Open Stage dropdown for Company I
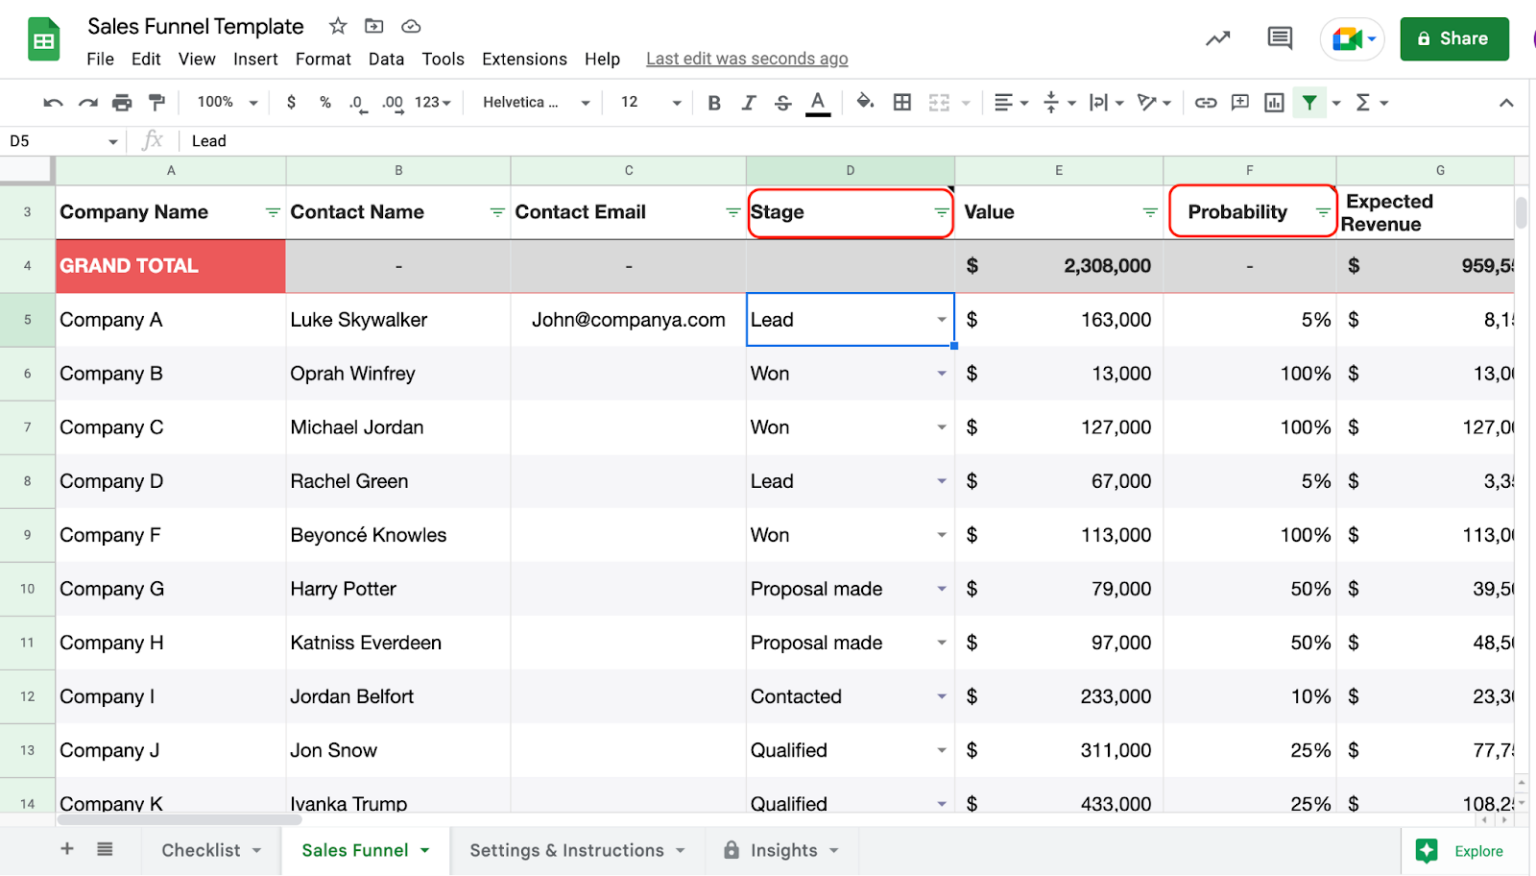Screen dimensions: 1536x876 point(941,697)
